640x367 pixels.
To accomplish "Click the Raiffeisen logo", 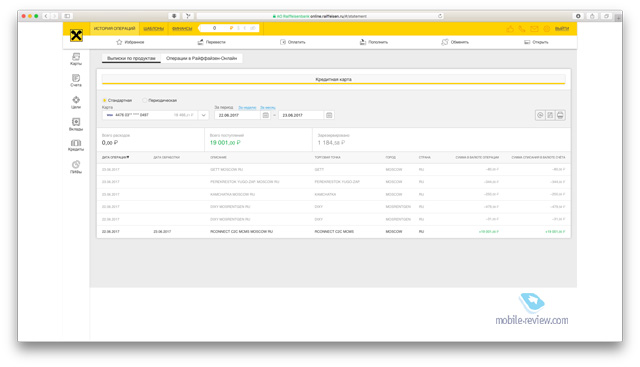I will coord(76,36).
